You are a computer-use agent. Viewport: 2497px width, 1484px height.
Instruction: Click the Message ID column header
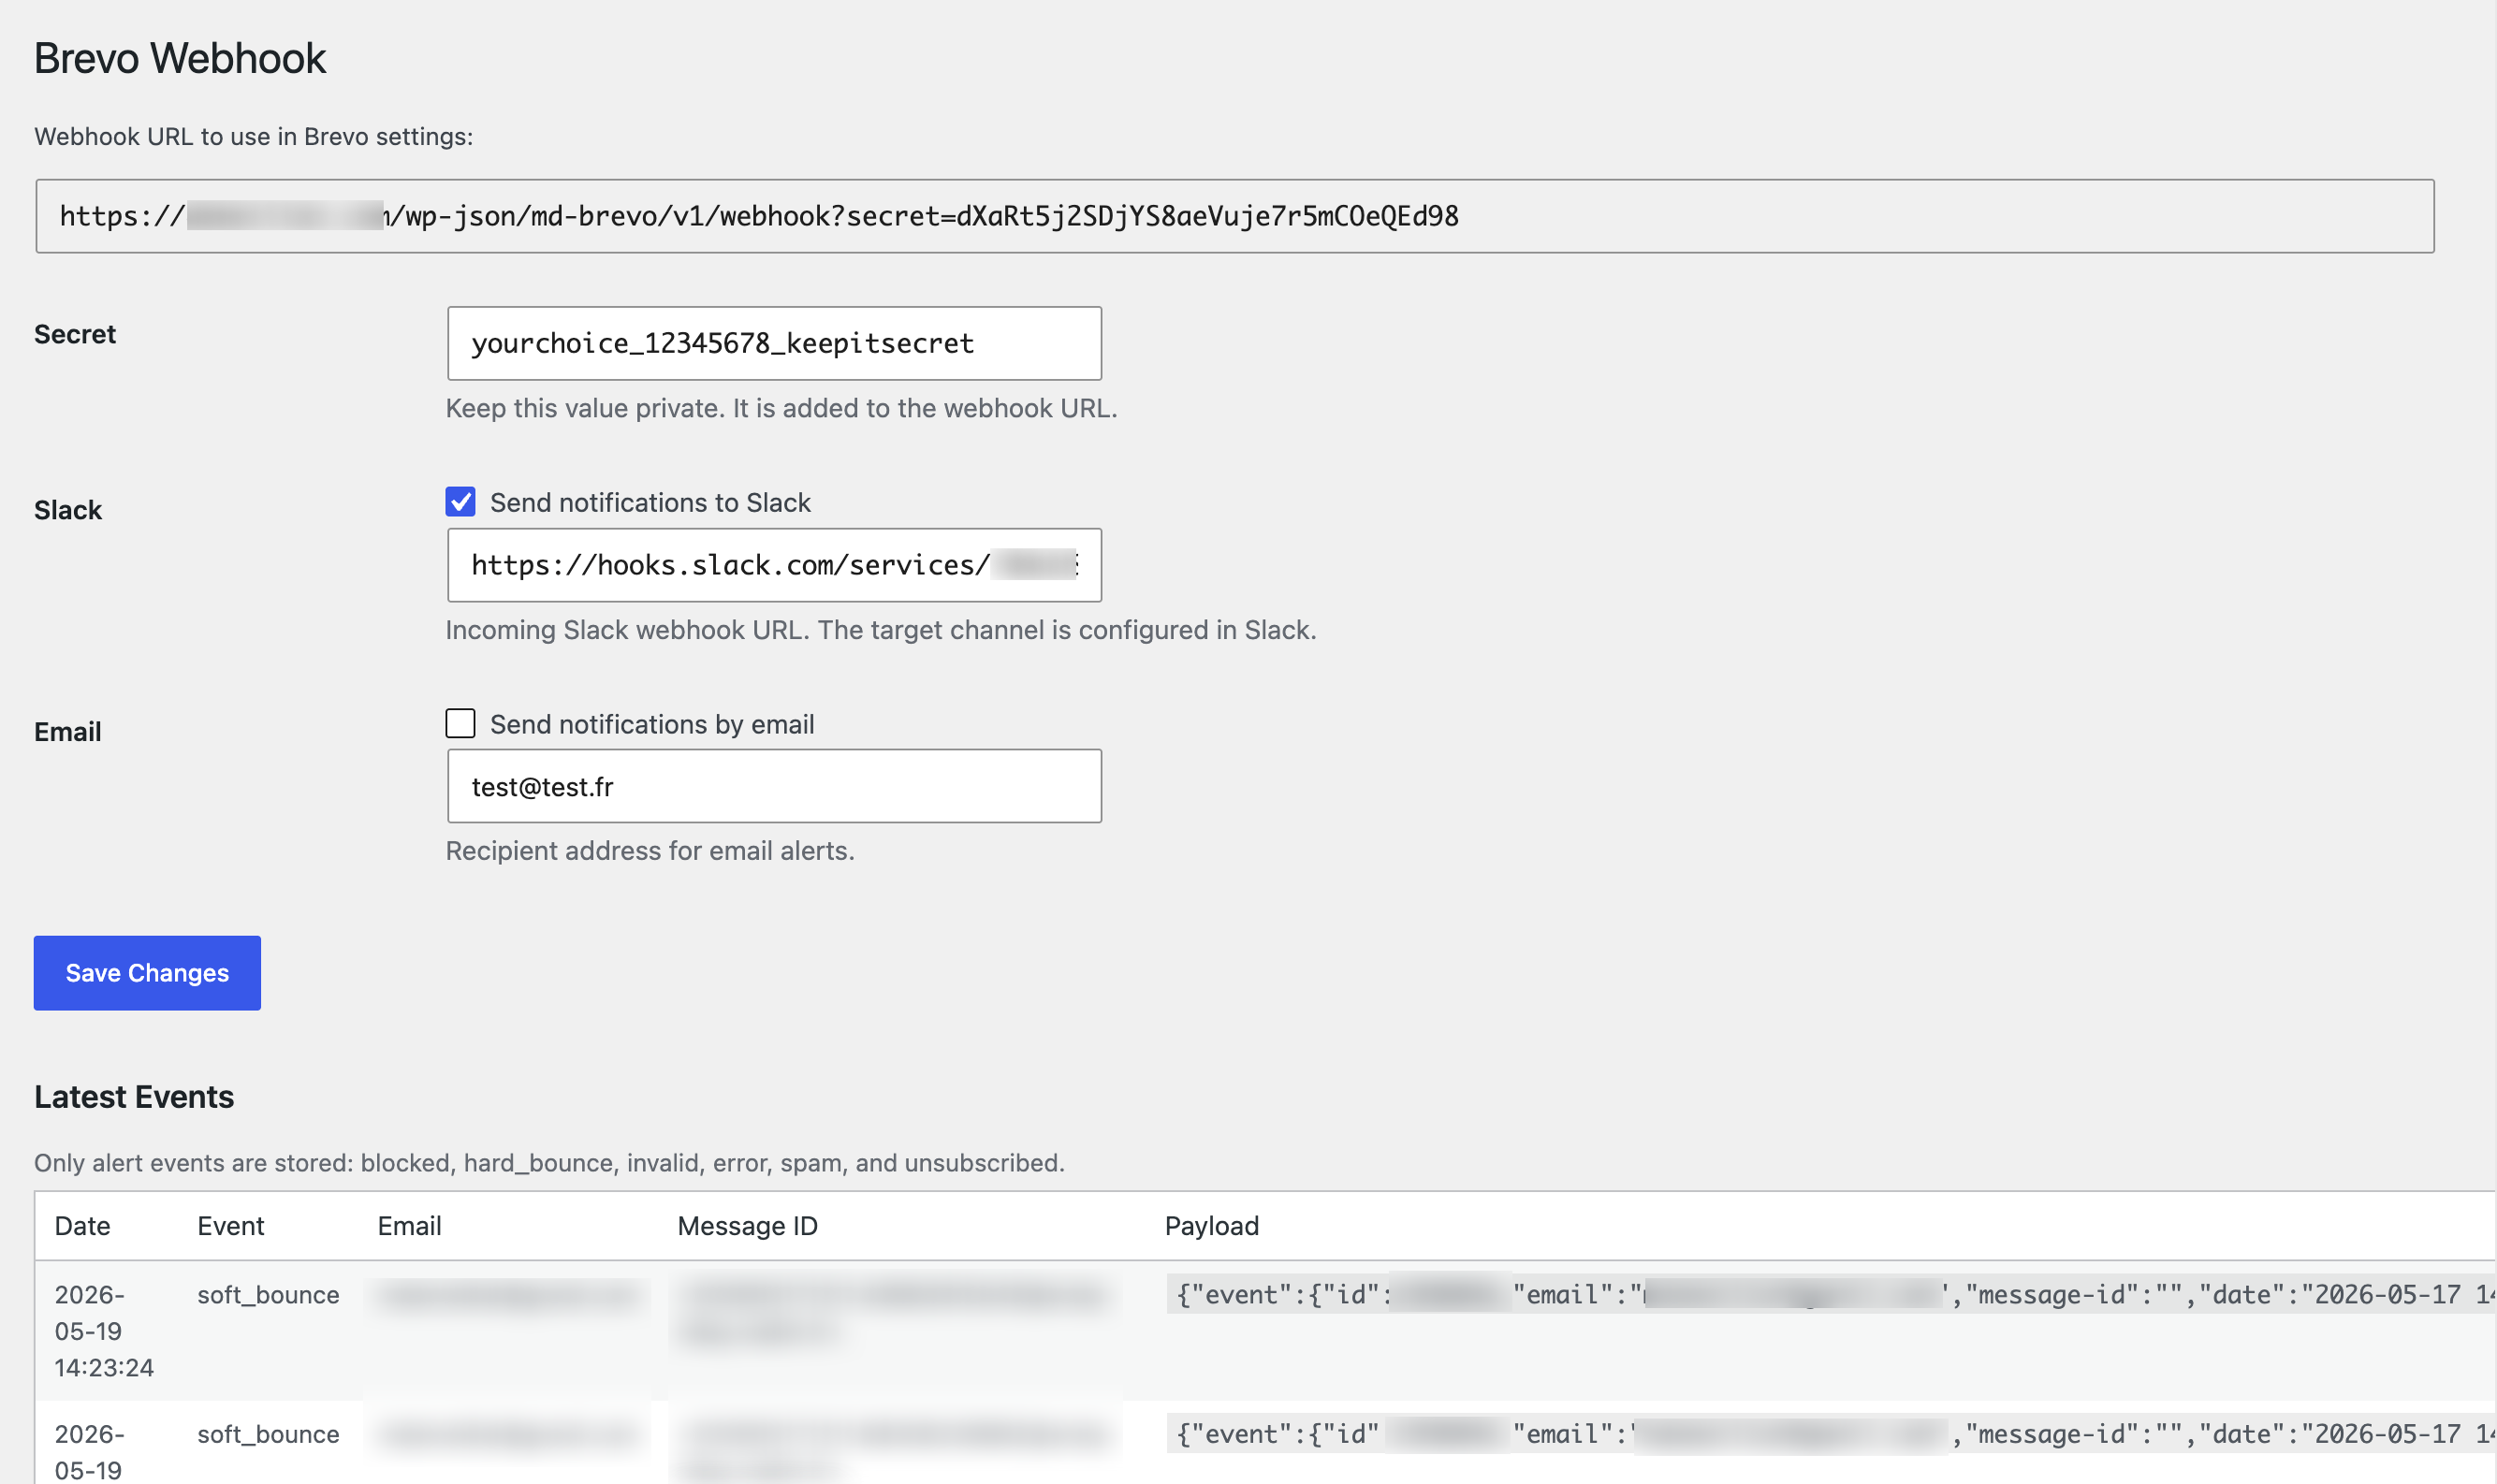click(747, 1226)
